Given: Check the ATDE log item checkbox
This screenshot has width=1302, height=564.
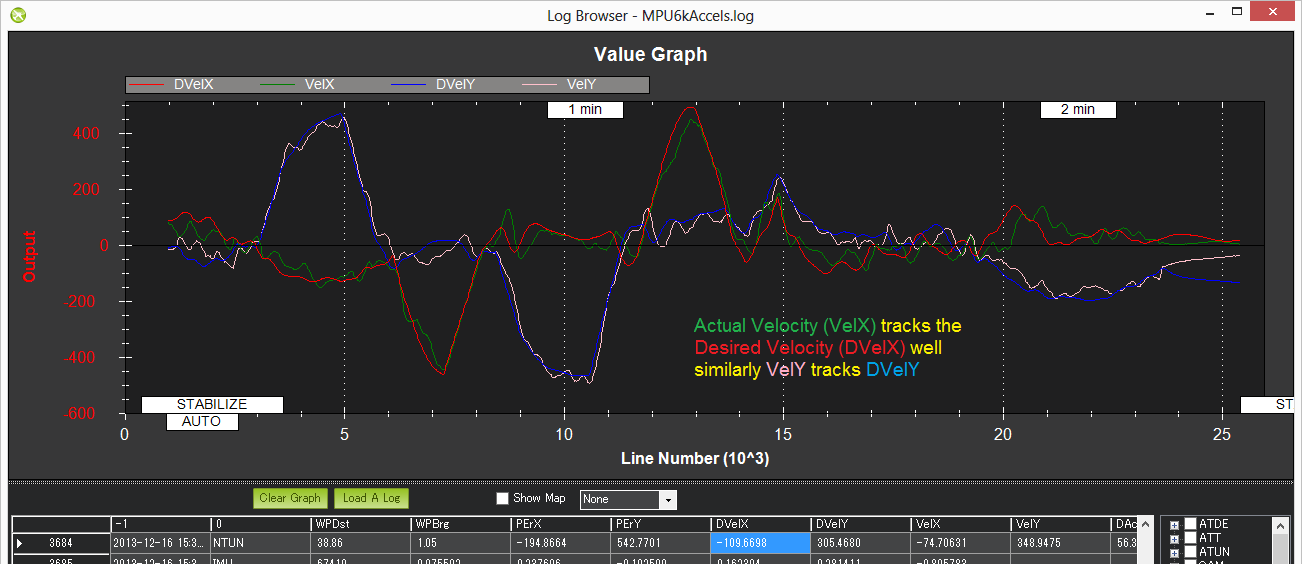Looking at the screenshot, I should 1190,524.
